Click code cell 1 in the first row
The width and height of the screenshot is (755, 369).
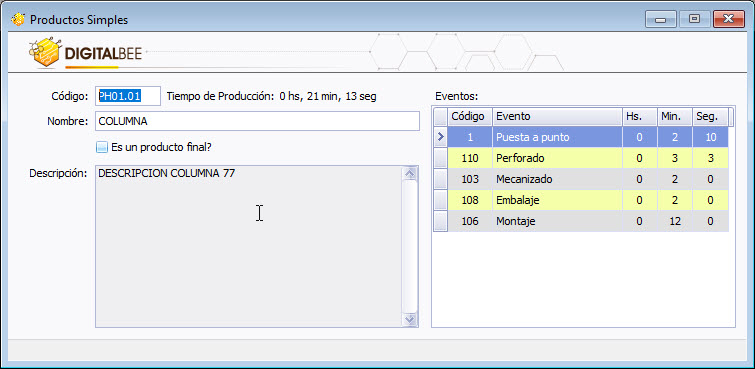click(470, 137)
